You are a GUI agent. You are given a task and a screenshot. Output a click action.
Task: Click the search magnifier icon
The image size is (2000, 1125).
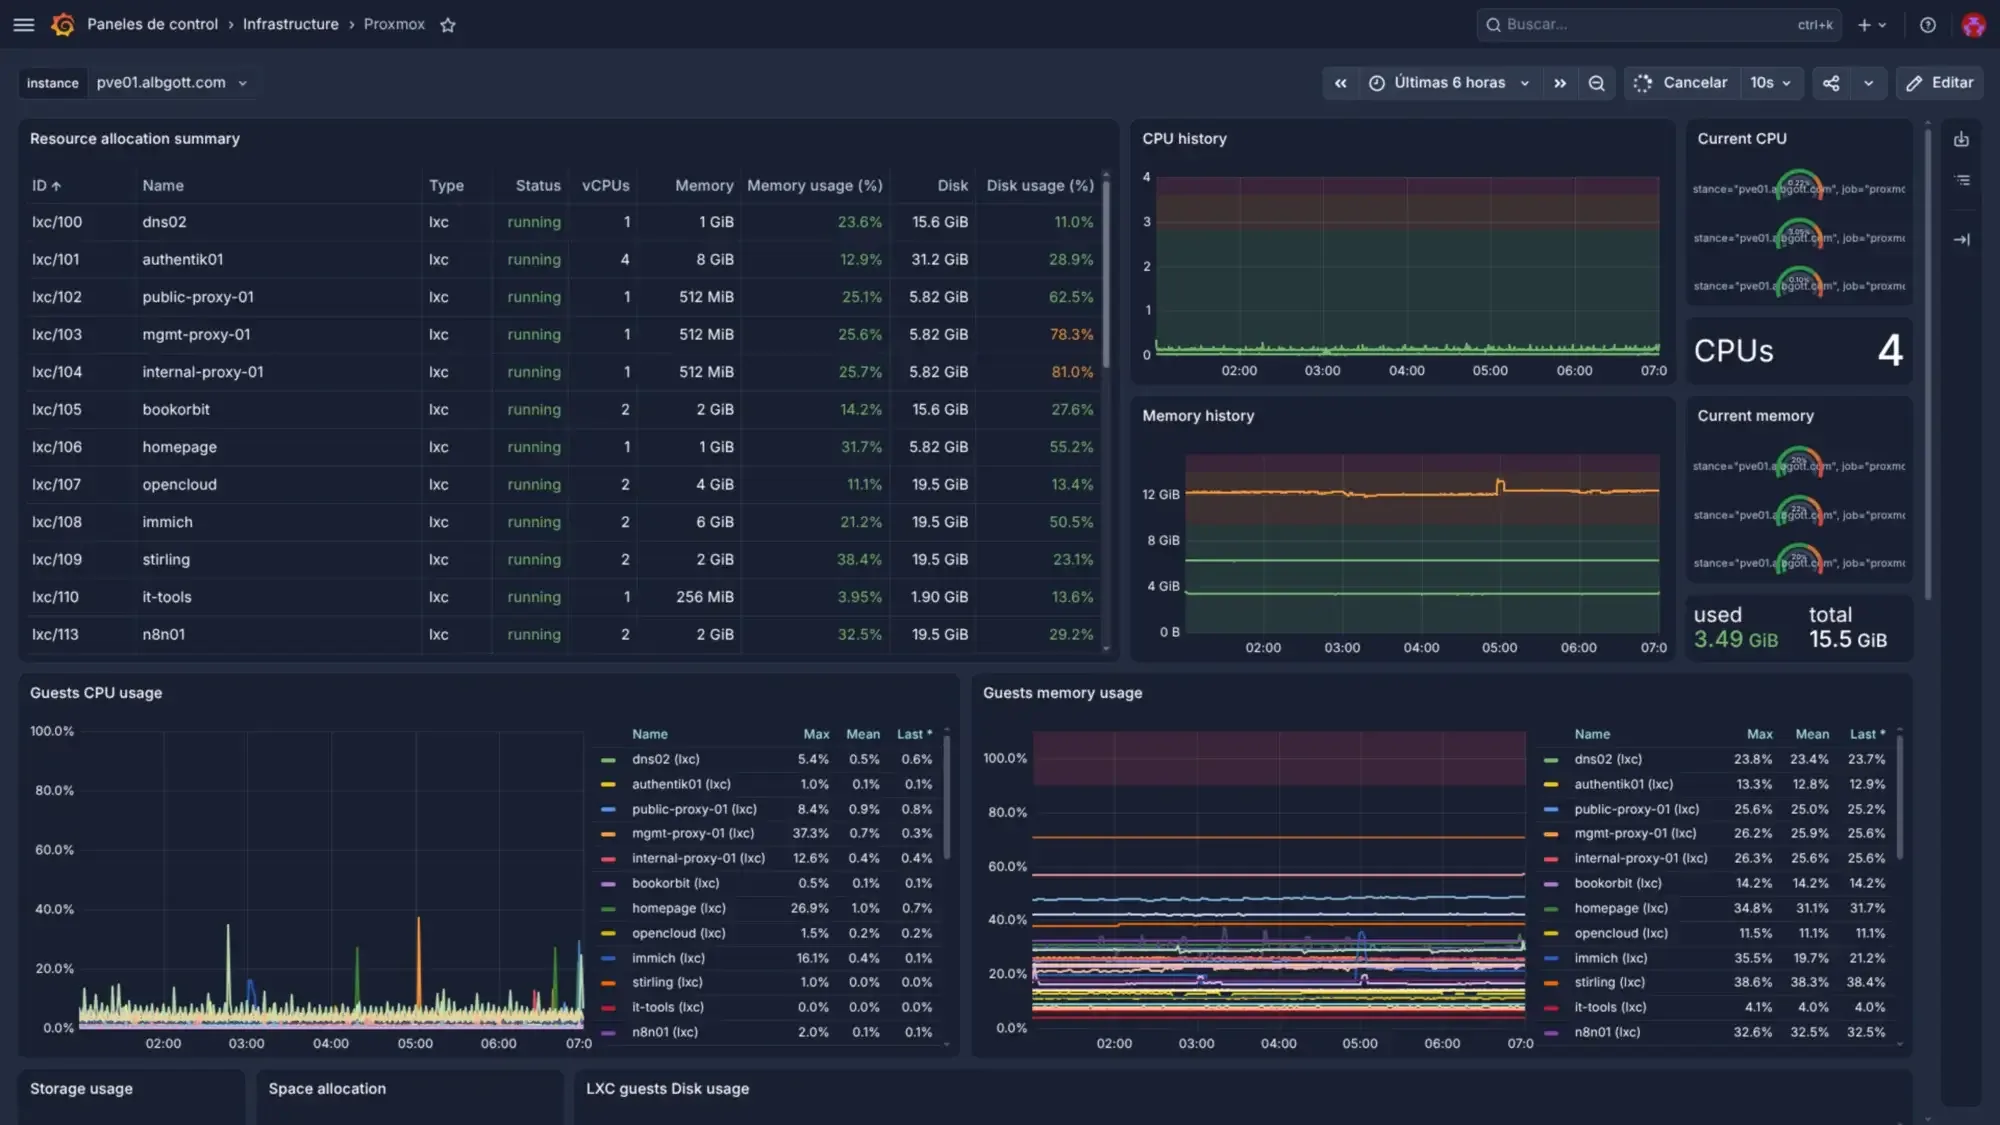(x=1493, y=25)
